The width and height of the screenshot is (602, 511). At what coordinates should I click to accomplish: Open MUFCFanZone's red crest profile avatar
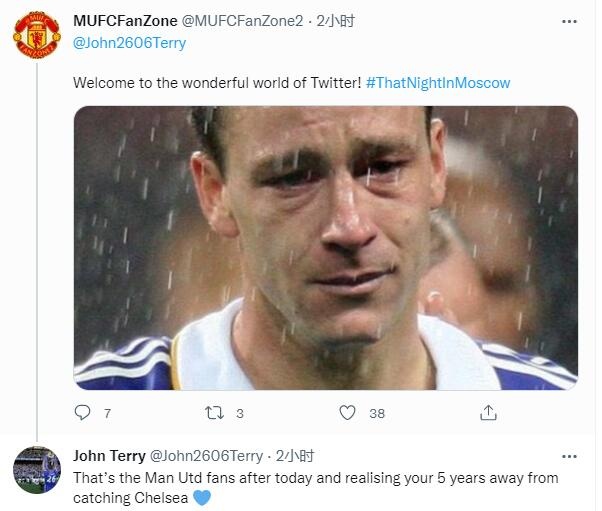click(36, 33)
